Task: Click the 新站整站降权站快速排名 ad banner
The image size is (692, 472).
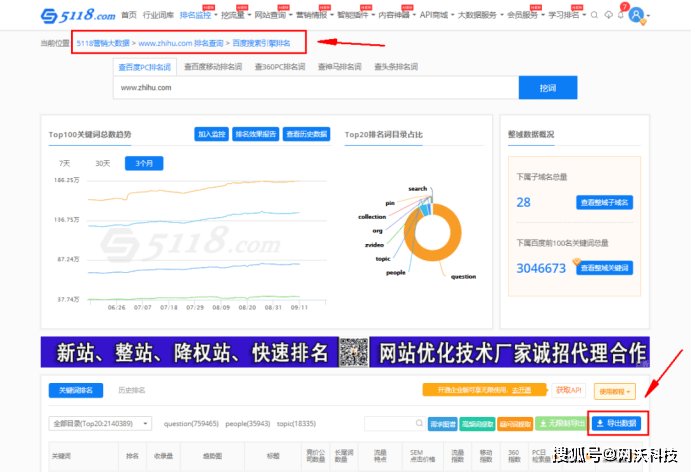Action: 189,352
